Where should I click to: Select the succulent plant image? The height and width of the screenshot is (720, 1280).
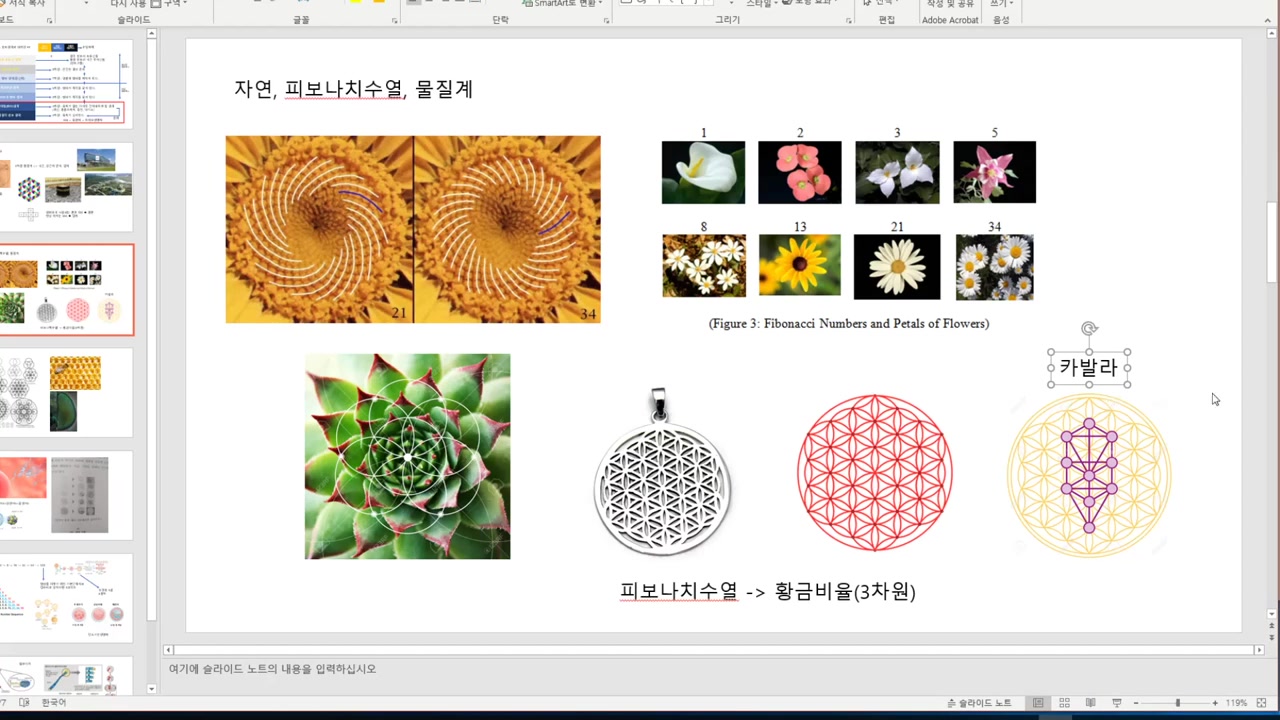(407, 456)
